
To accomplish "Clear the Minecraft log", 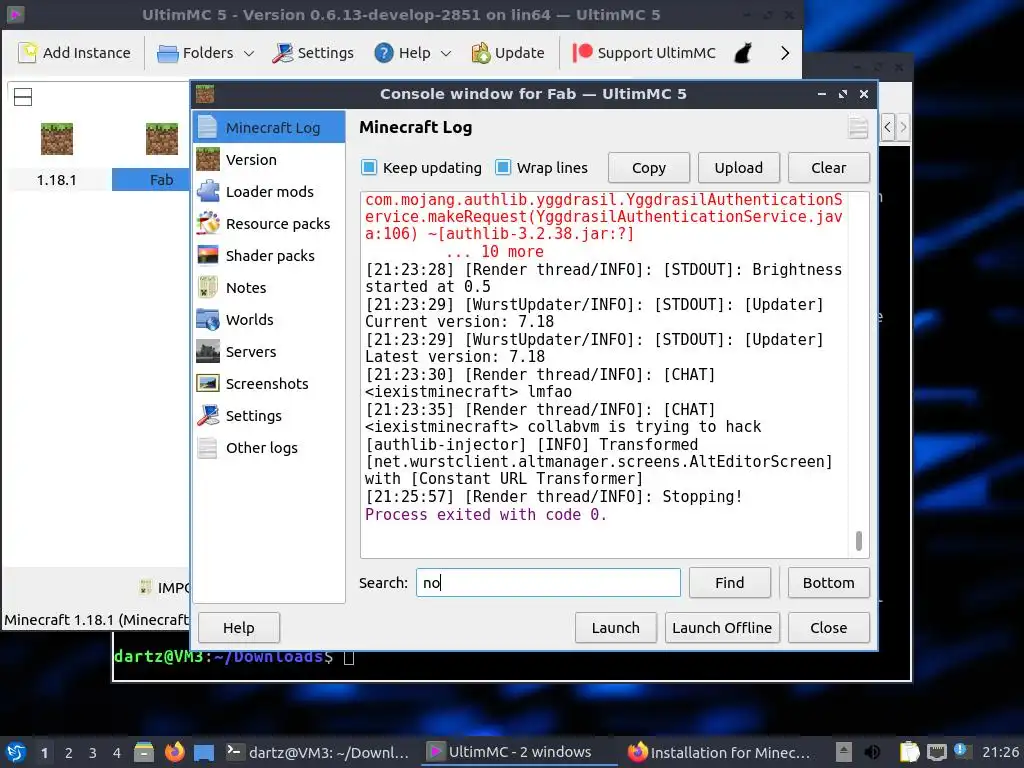I will click(829, 168).
